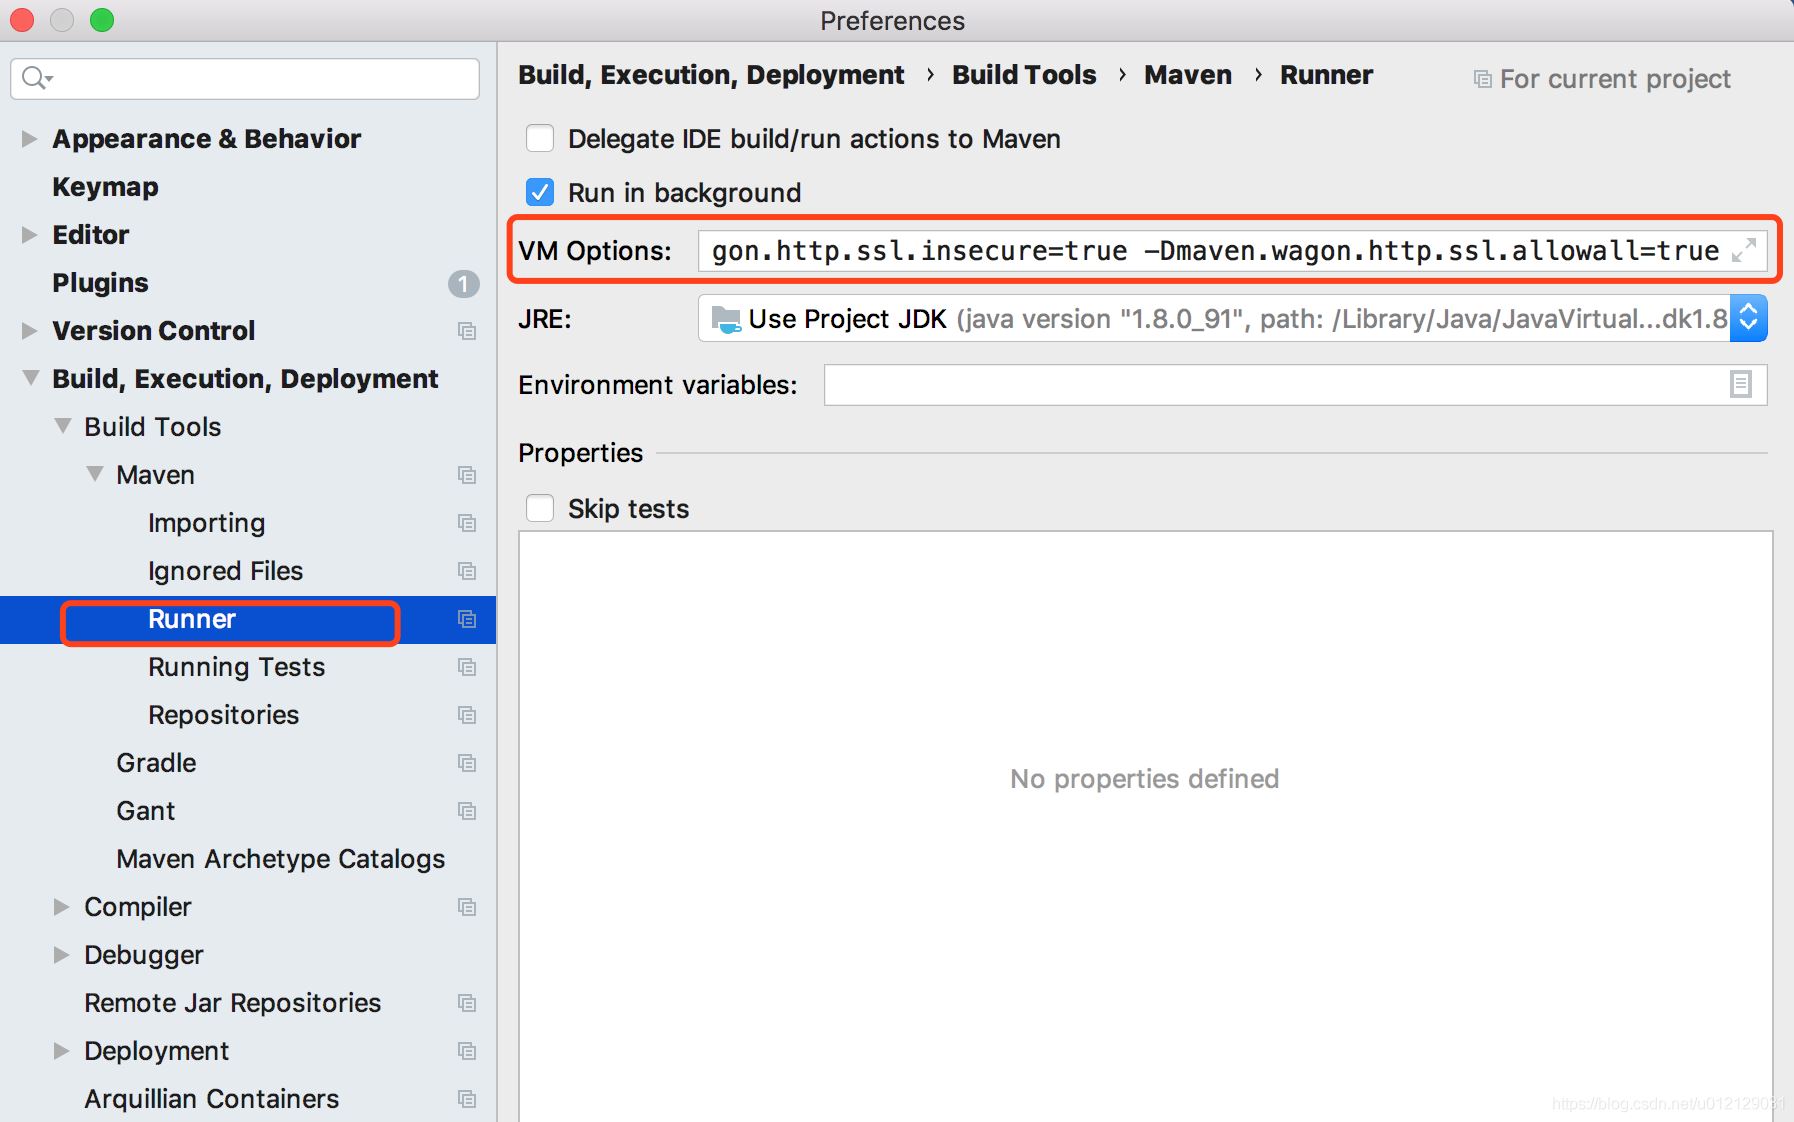Expand the Version Control section
1794x1122 pixels.
click(x=30, y=331)
